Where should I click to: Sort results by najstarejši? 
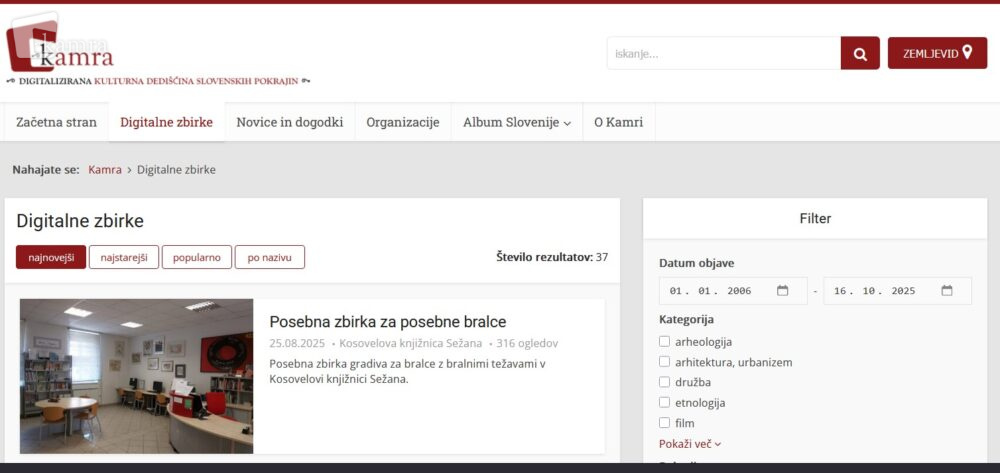[x=123, y=258]
